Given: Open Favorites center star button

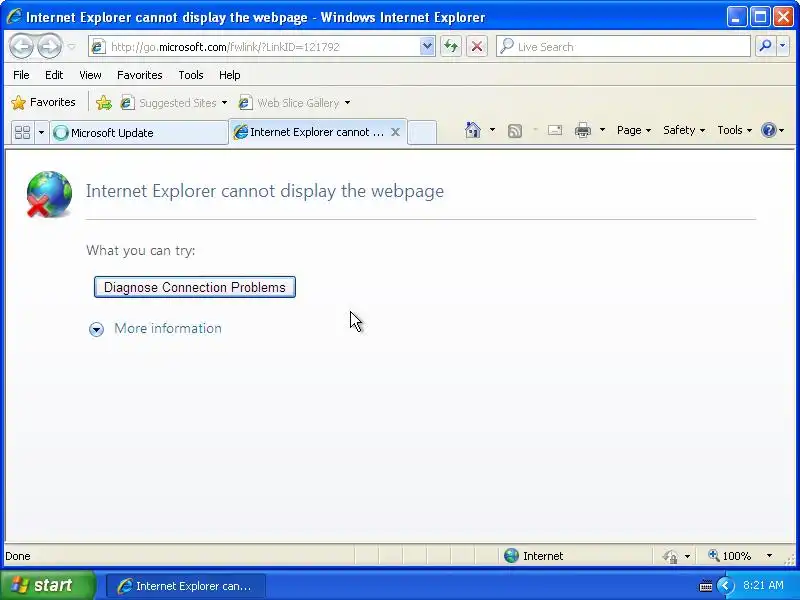Looking at the screenshot, I should click(43, 103).
